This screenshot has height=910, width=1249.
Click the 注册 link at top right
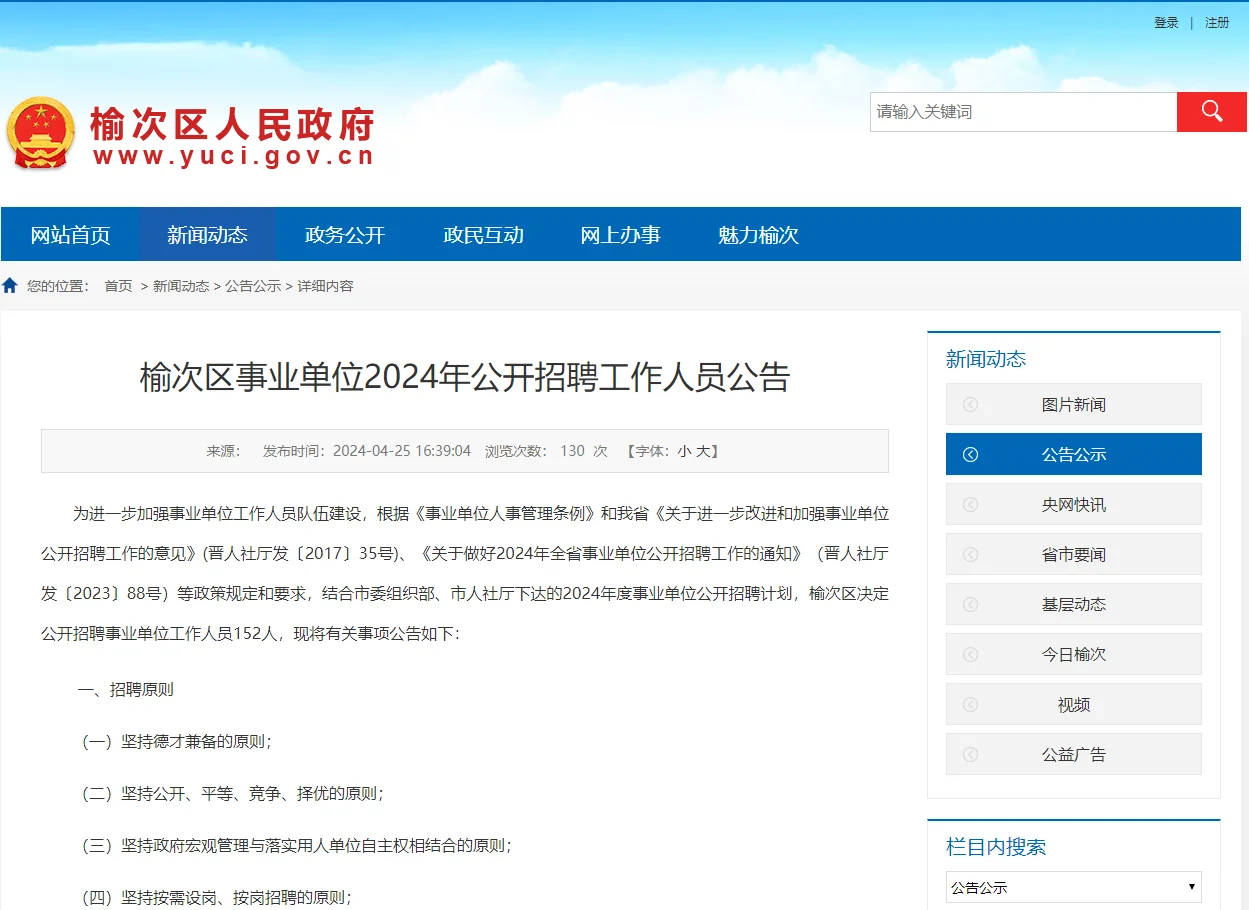point(1217,21)
